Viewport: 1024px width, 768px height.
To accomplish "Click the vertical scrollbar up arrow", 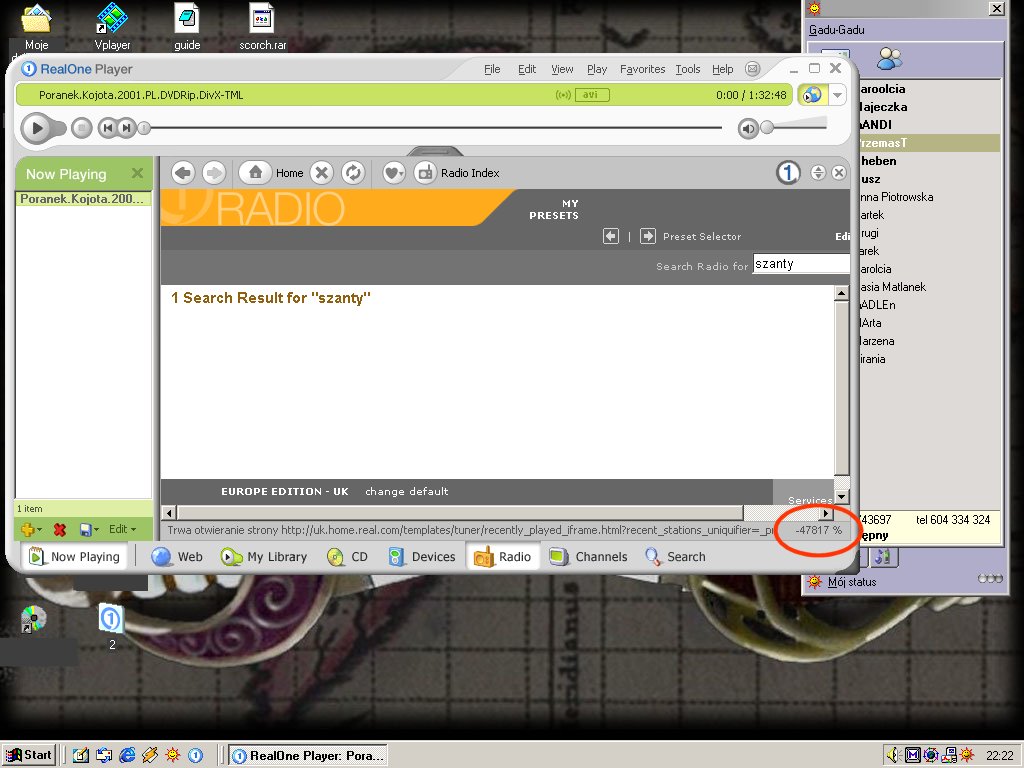I will click(841, 293).
